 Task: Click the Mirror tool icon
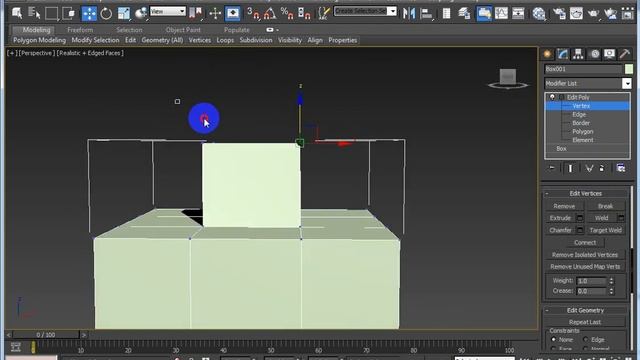point(409,13)
